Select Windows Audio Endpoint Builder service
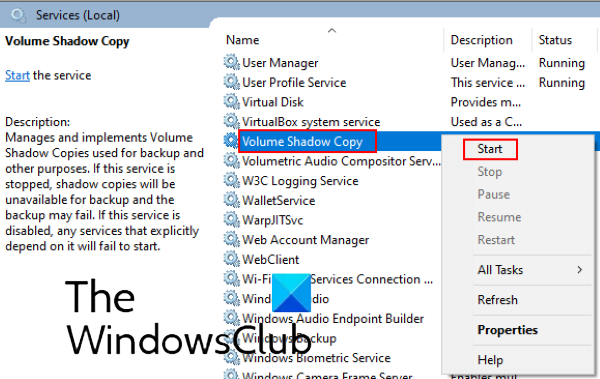600x379 pixels. point(333,319)
